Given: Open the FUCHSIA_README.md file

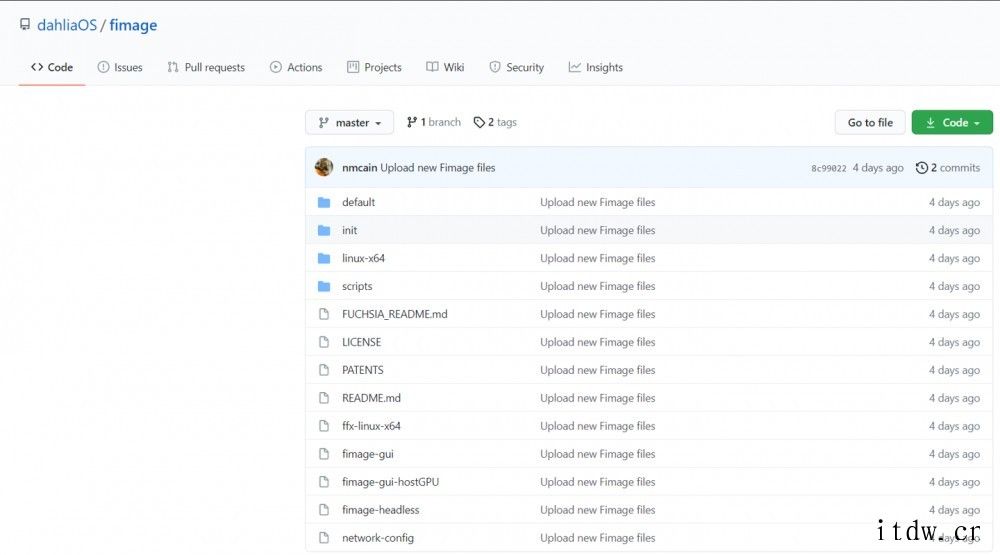Looking at the screenshot, I should point(395,314).
